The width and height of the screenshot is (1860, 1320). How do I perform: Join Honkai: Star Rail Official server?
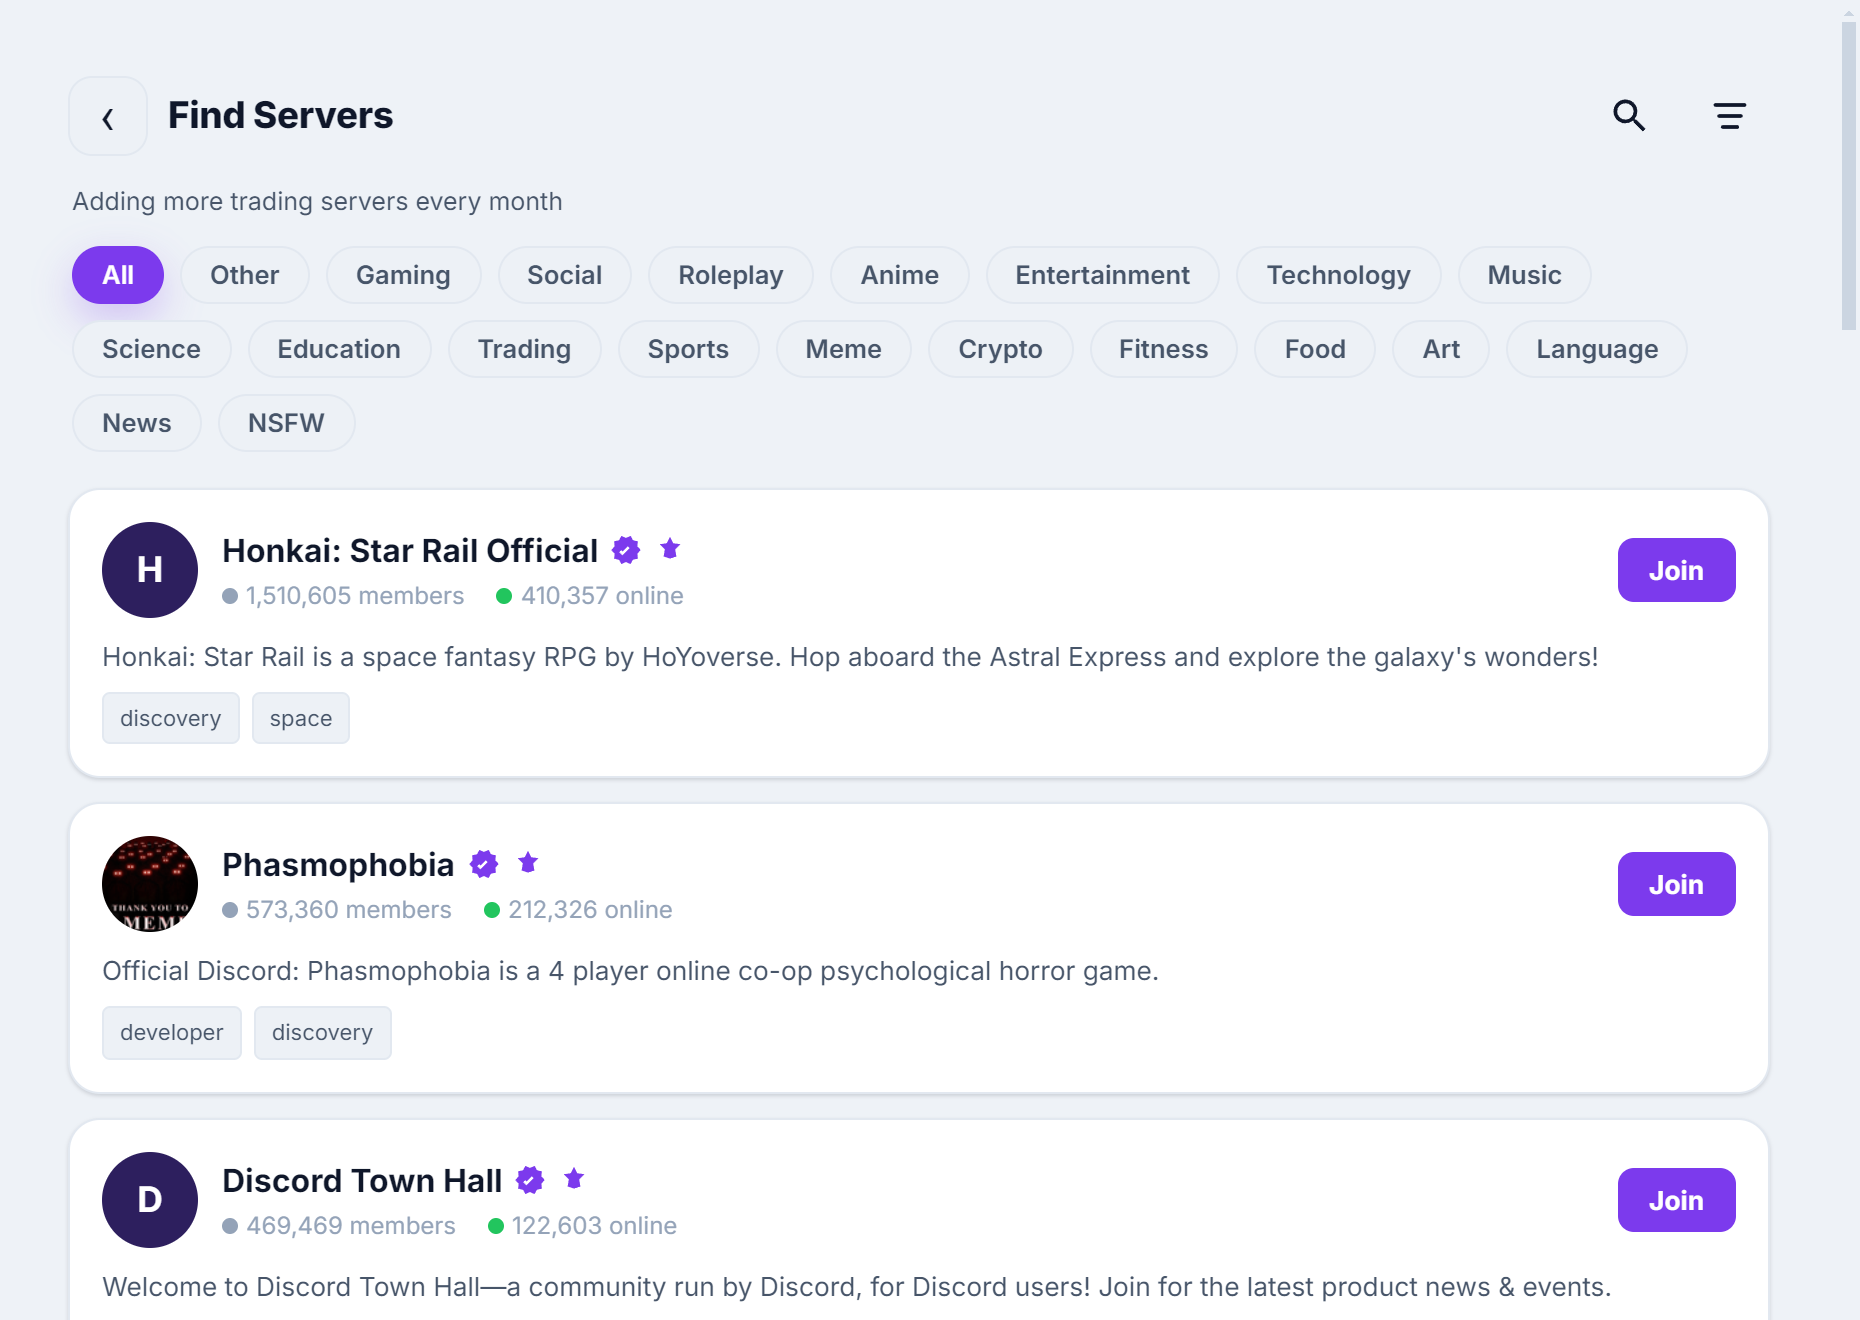point(1677,570)
